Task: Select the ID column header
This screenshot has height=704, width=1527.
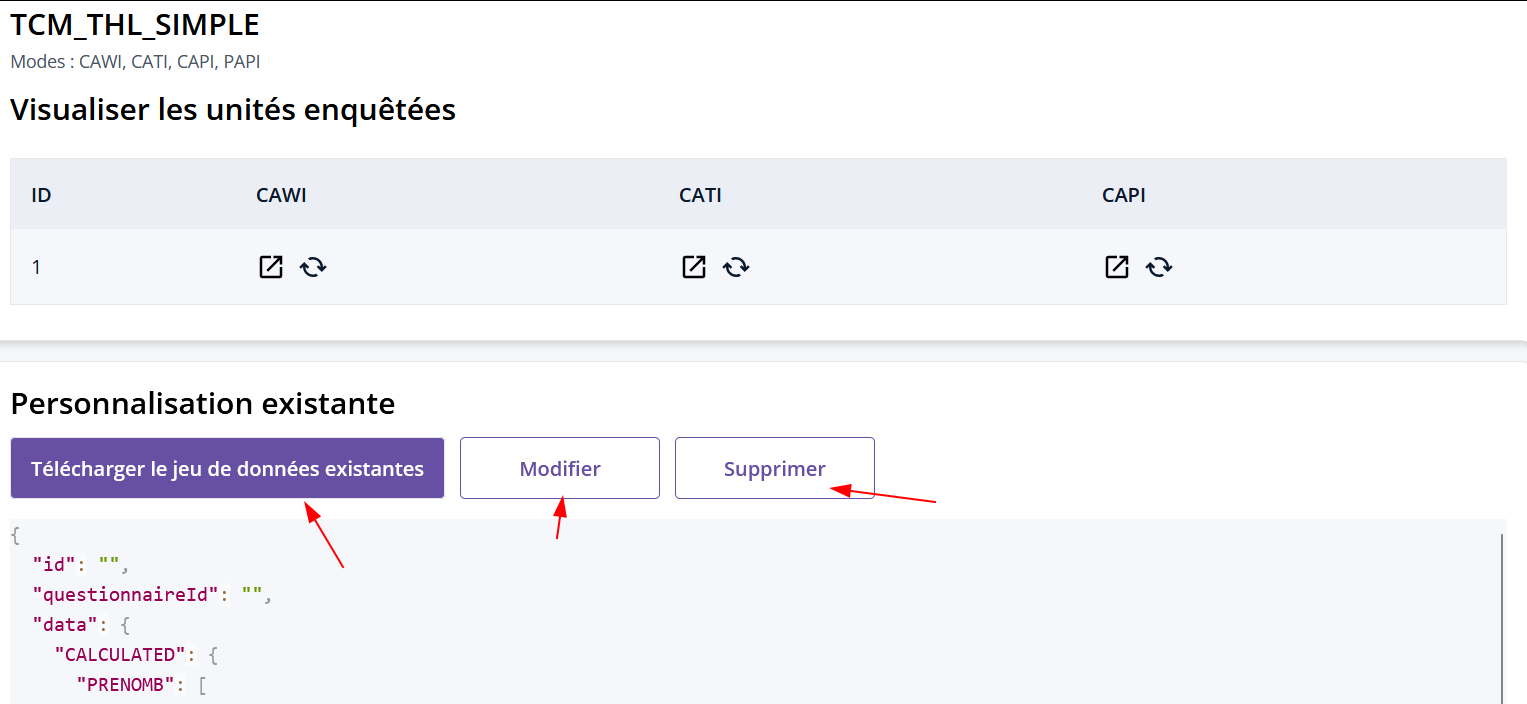Action: point(41,195)
